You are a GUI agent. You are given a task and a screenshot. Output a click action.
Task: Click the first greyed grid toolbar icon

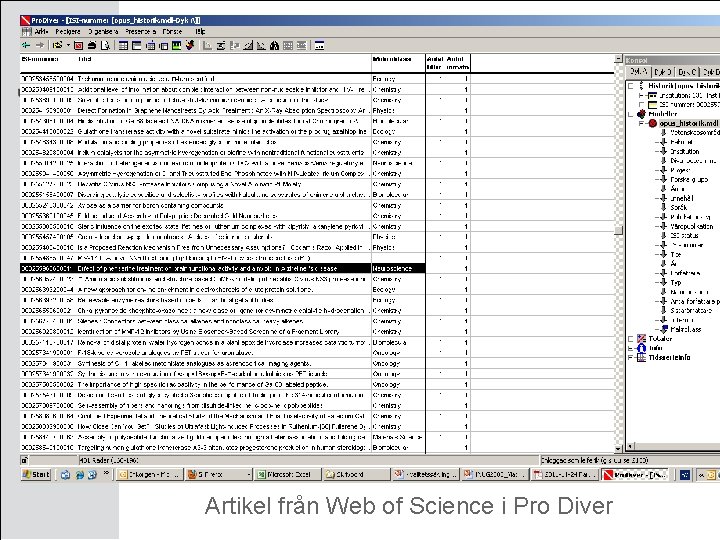pyautogui.click(x=288, y=45)
